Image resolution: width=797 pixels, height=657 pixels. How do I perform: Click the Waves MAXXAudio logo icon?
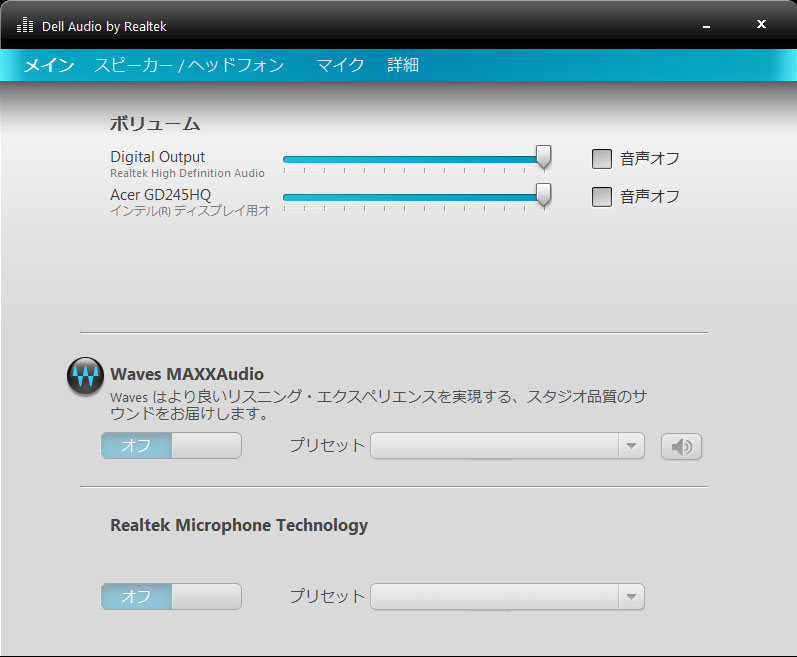pyautogui.click(x=85, y=376)
